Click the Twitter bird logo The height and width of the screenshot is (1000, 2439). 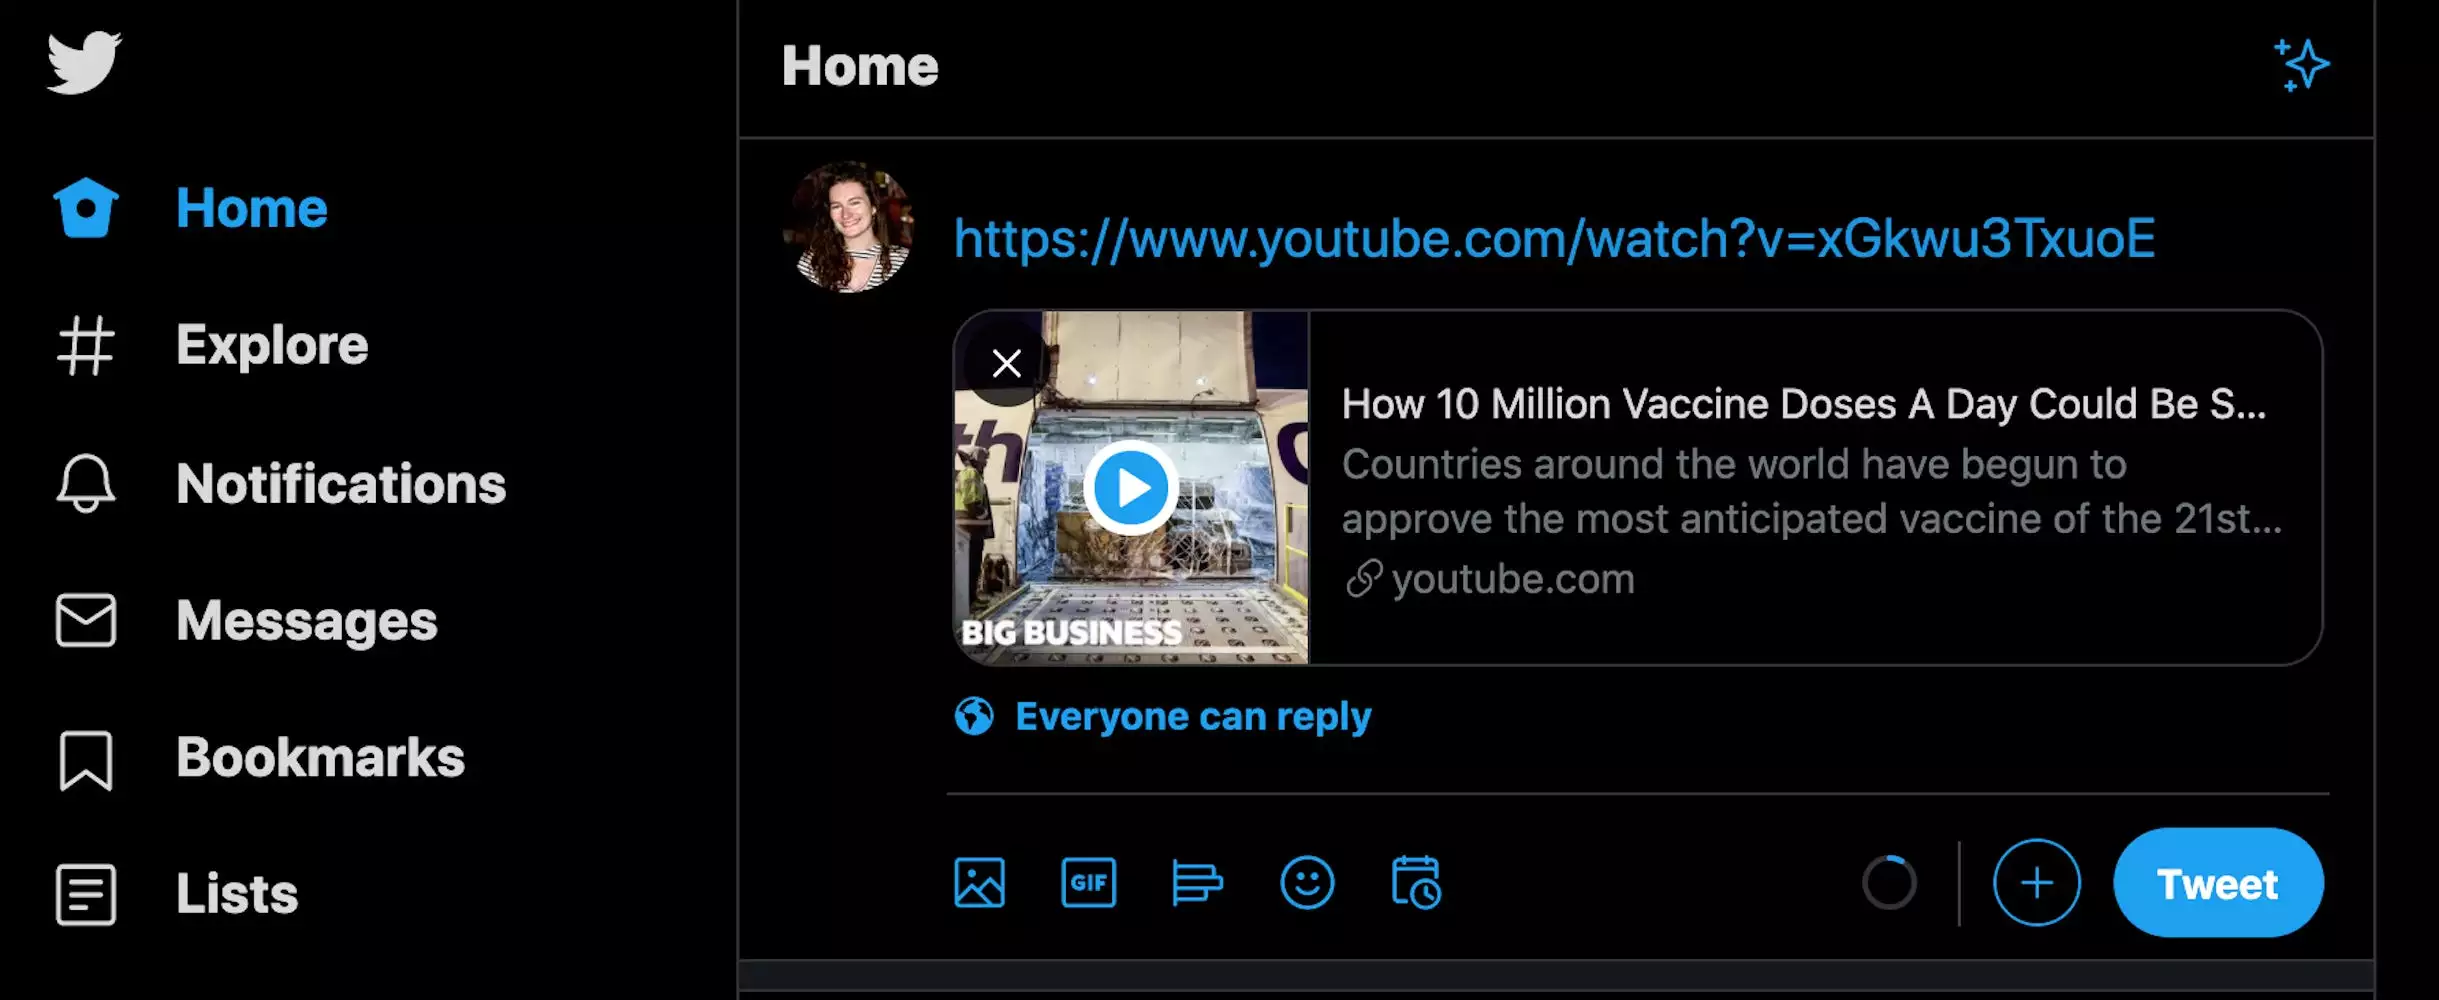(84, 62)
